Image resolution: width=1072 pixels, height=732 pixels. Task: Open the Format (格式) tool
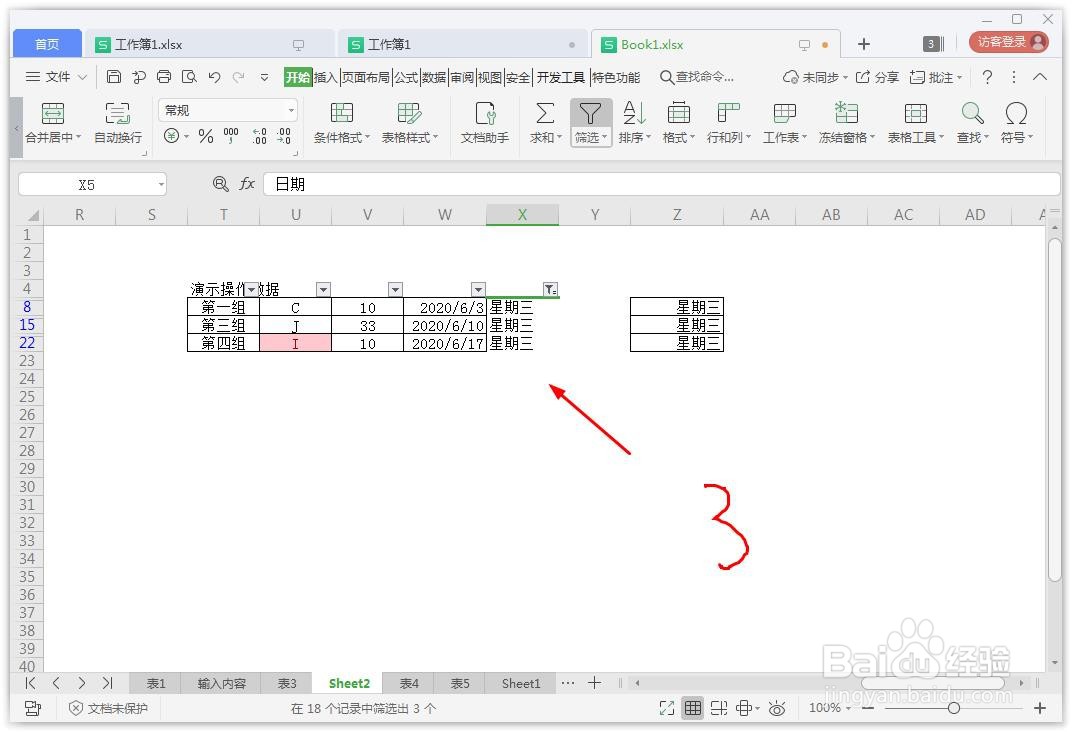(x=678, y=123)
